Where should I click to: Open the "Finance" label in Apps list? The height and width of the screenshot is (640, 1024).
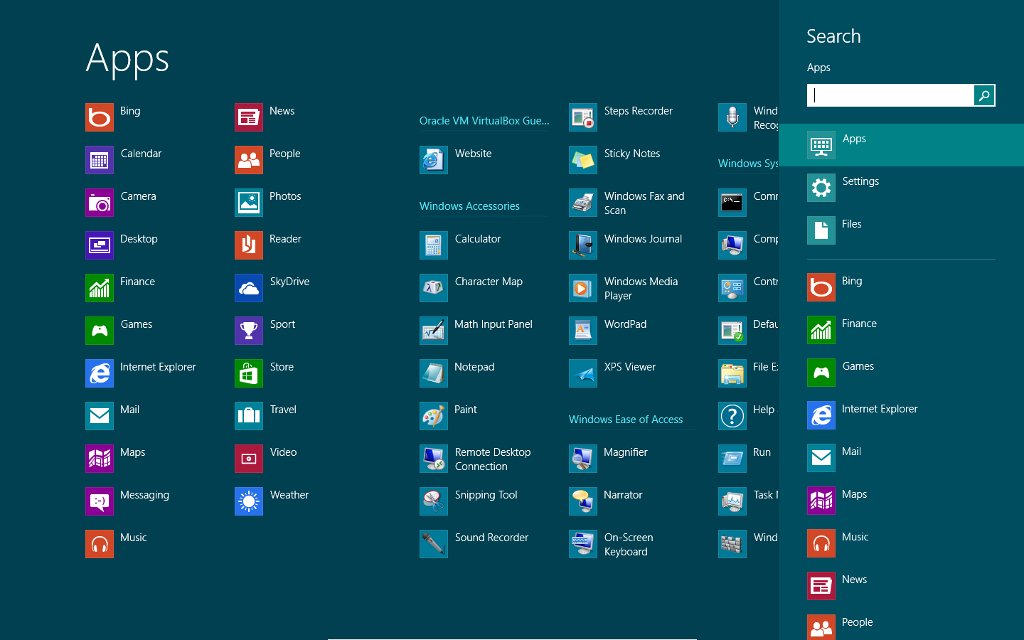[x=138, y=281]
